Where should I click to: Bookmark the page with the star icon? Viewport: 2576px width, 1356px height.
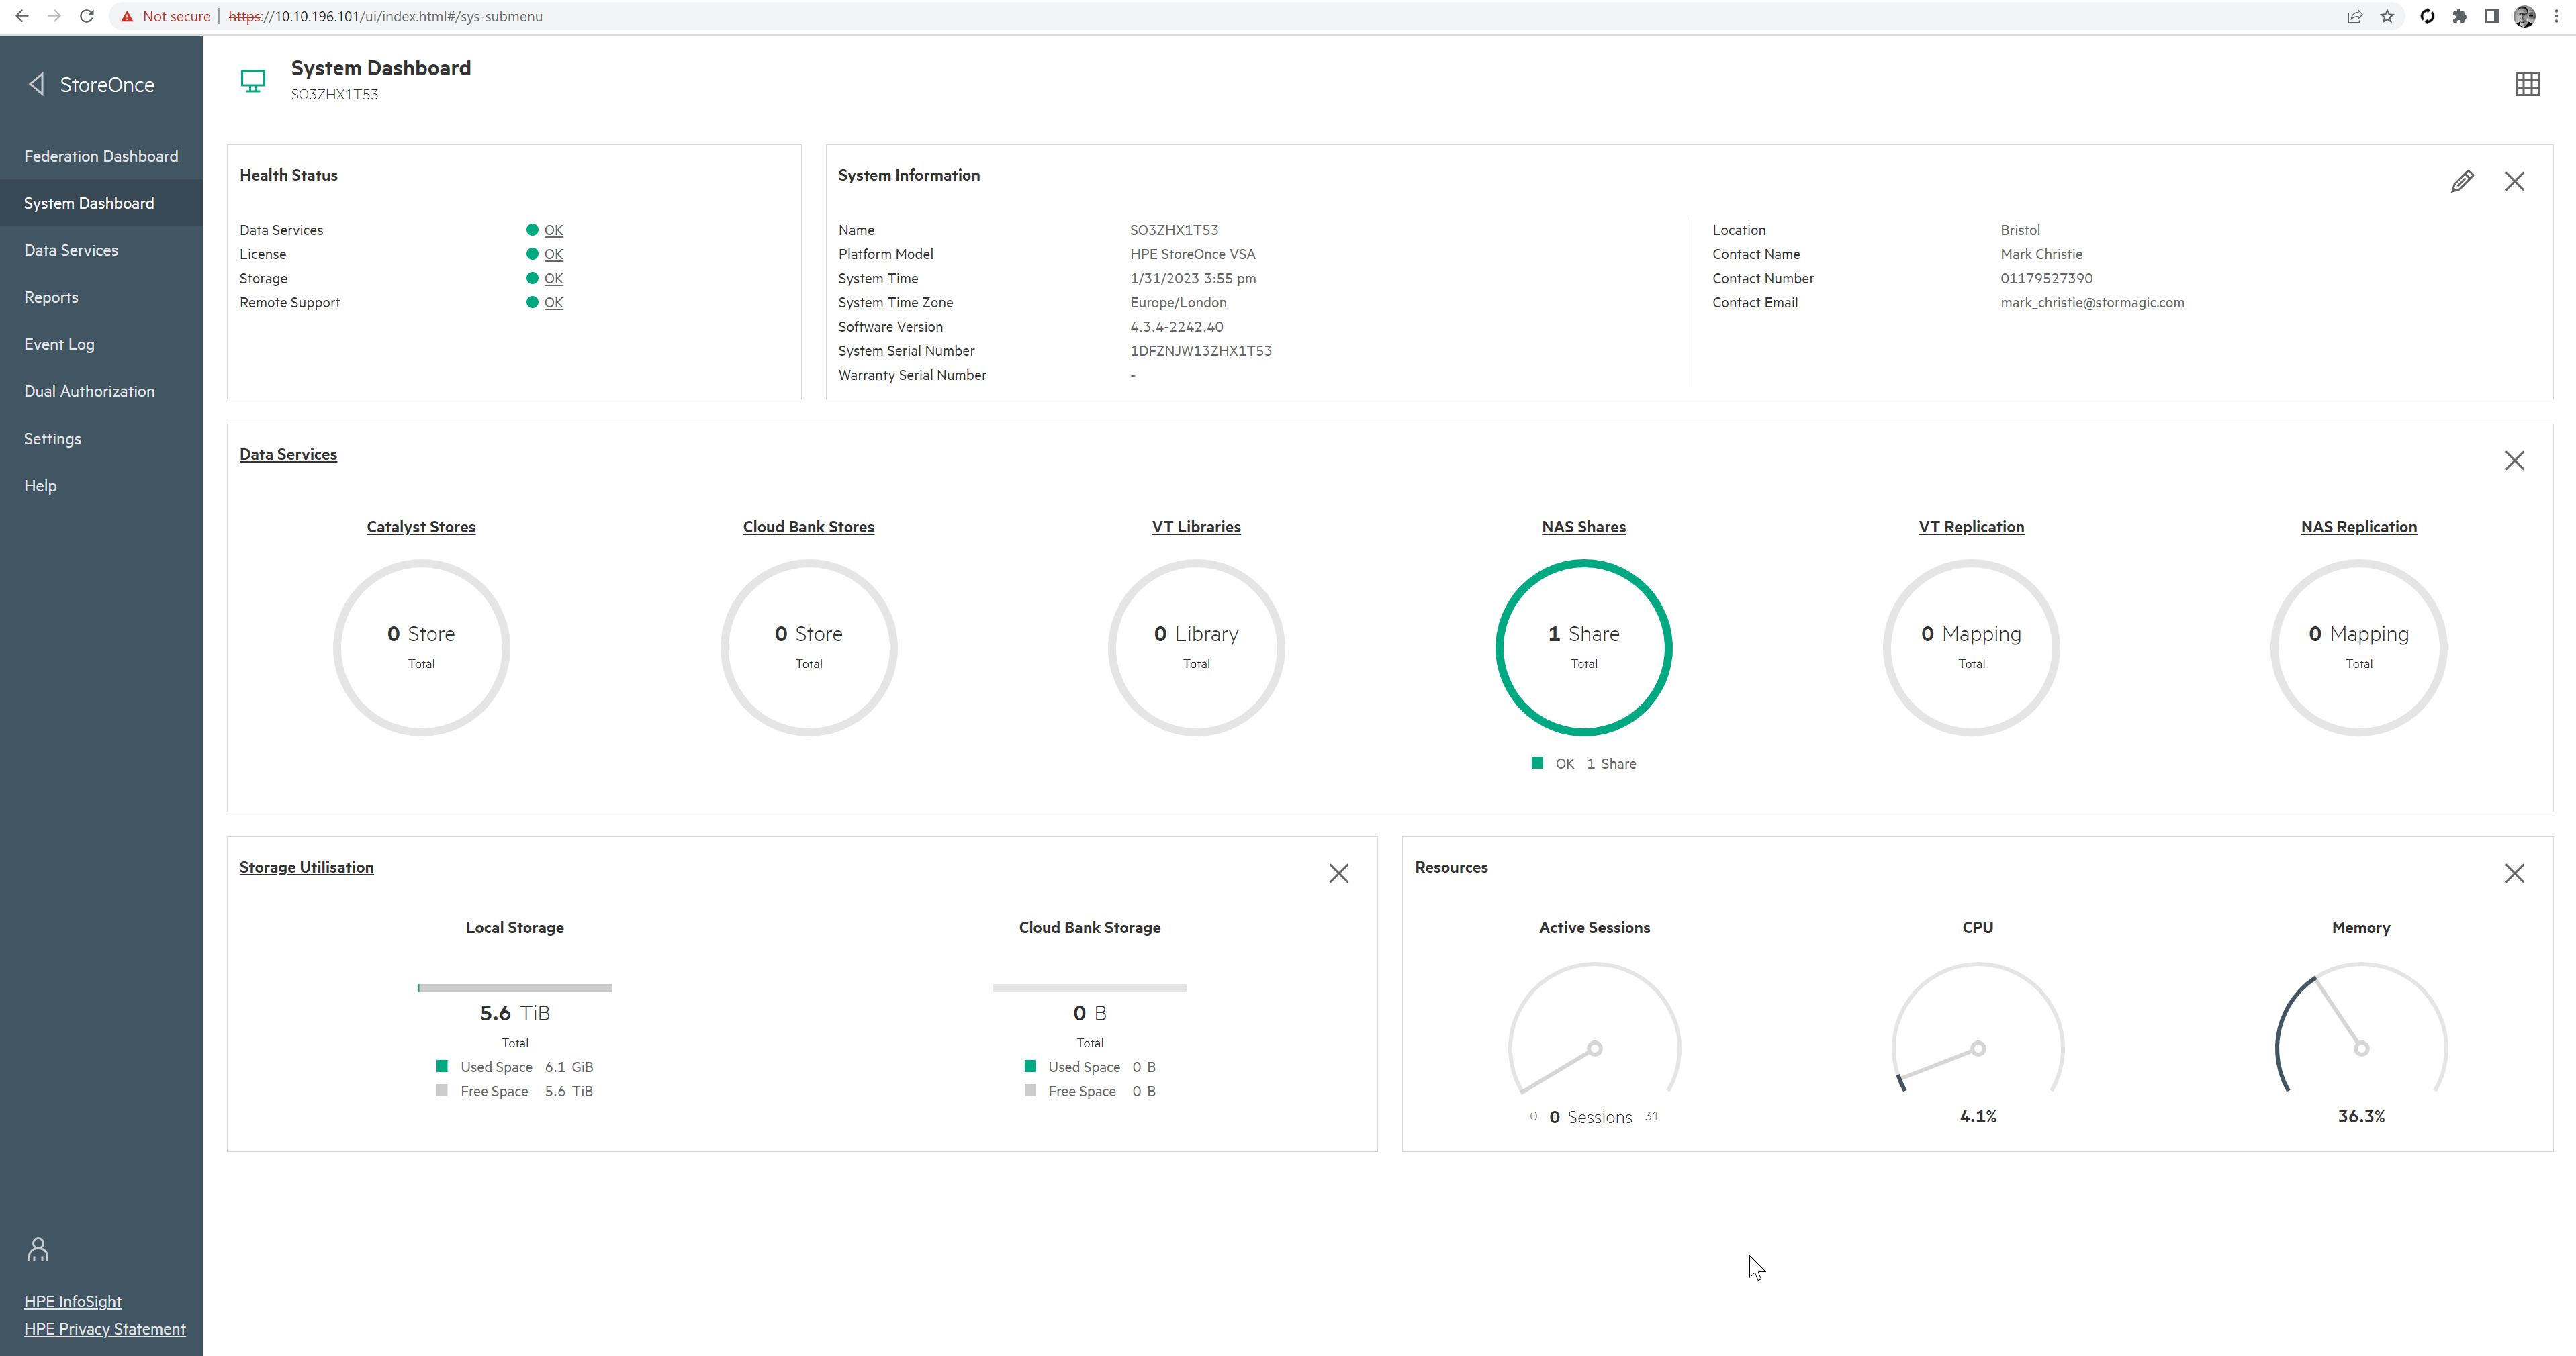pyautogui.click(x=2387, y=16)
